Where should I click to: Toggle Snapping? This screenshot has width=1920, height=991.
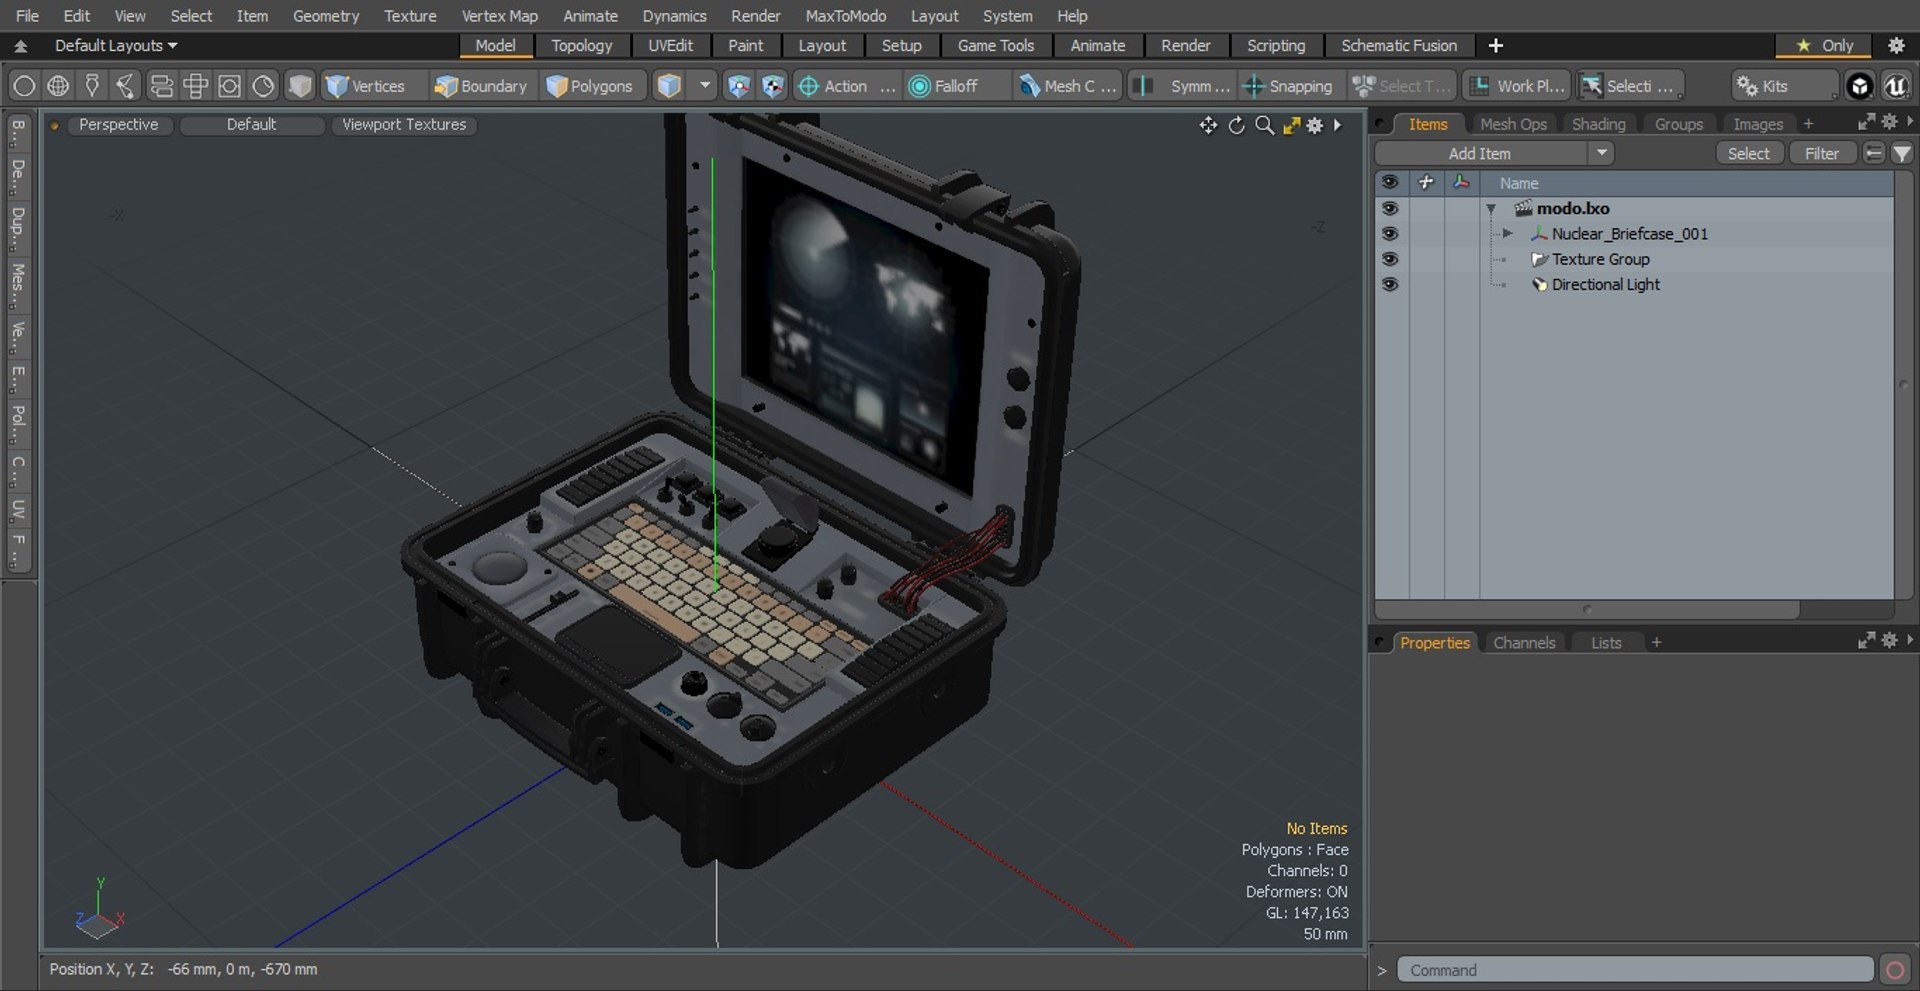[x=1288, y=86]
